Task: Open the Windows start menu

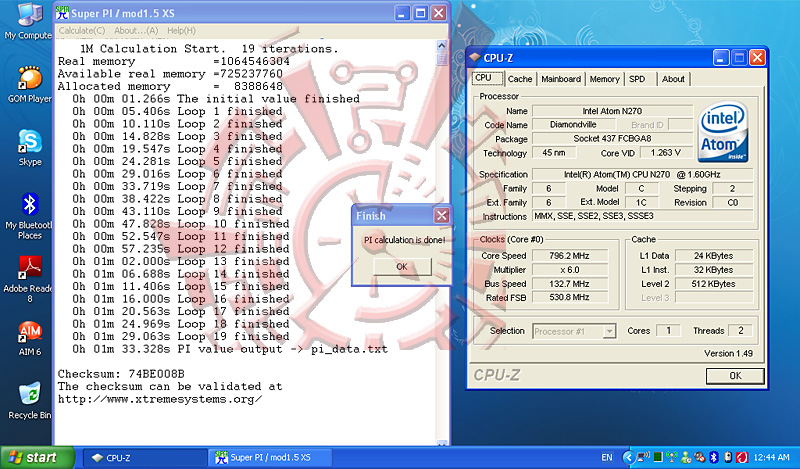Action: [38, 457]
